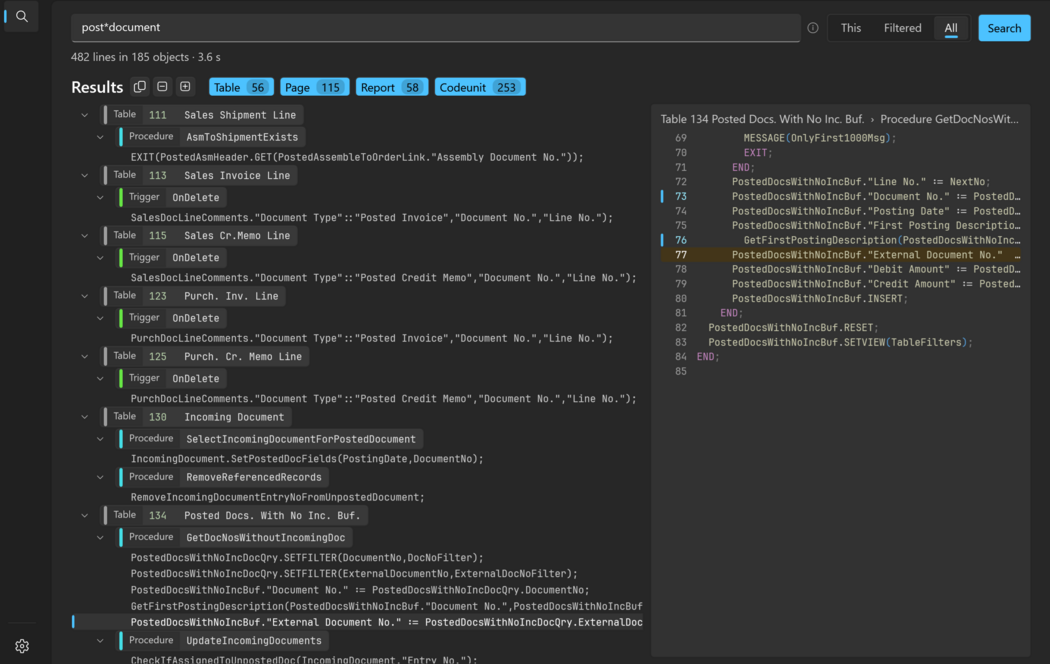The image size is (1050, 664).
Task: Collapse the RemoveReferencedRecords procedure node
Action: pyautogui.click(x=100, y=477)
